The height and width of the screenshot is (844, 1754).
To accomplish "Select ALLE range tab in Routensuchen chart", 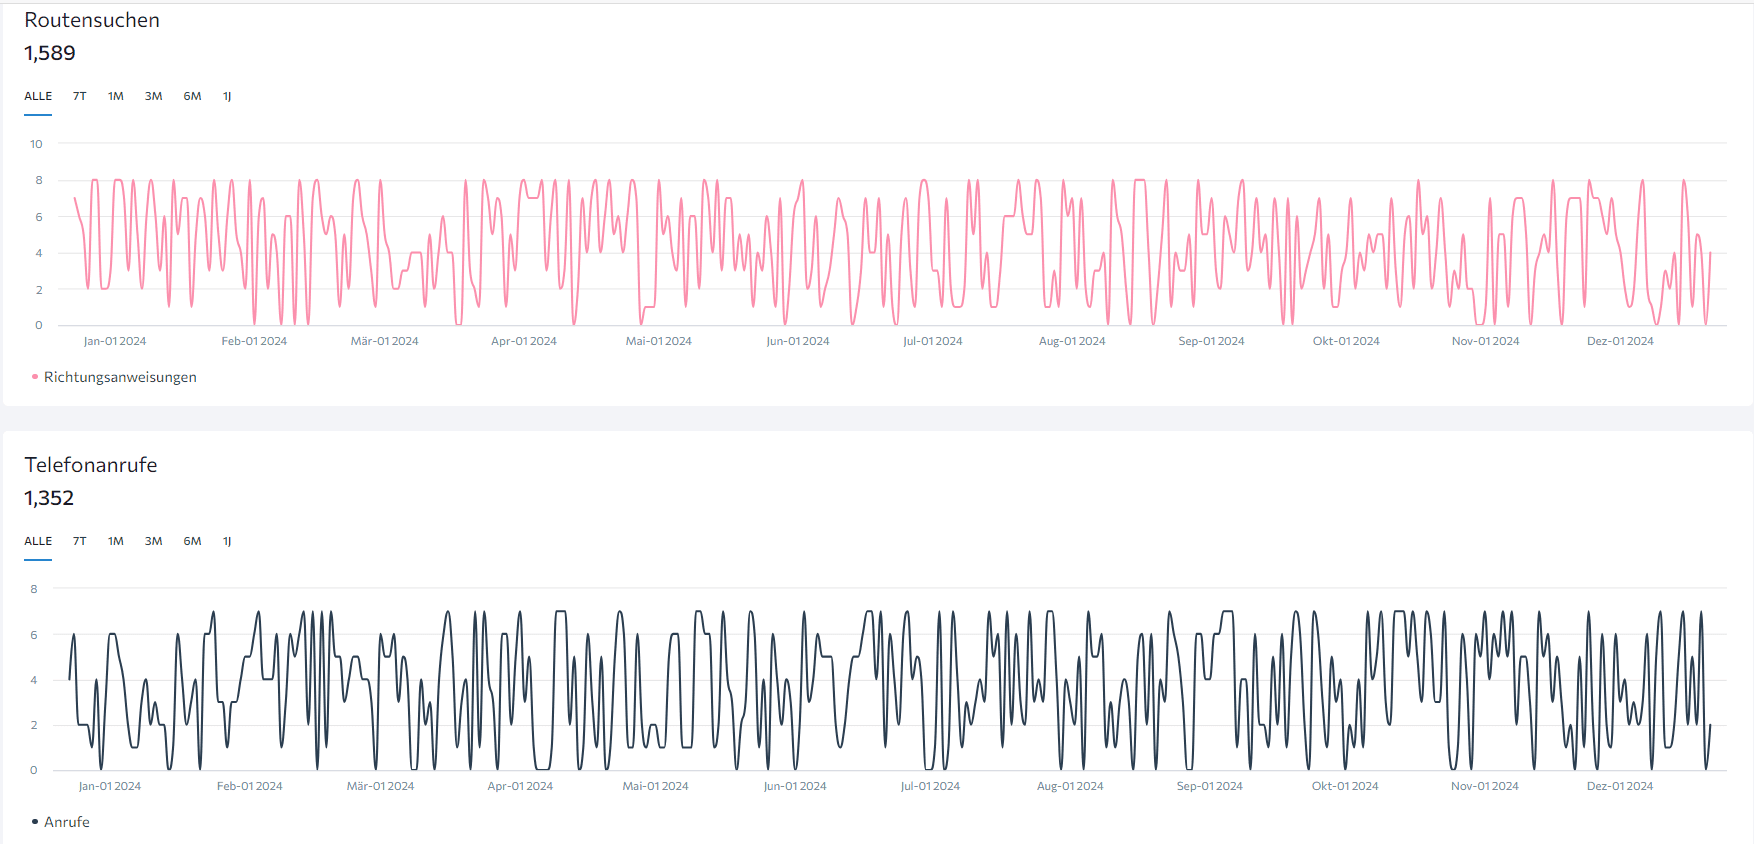I will pos(38,96).
